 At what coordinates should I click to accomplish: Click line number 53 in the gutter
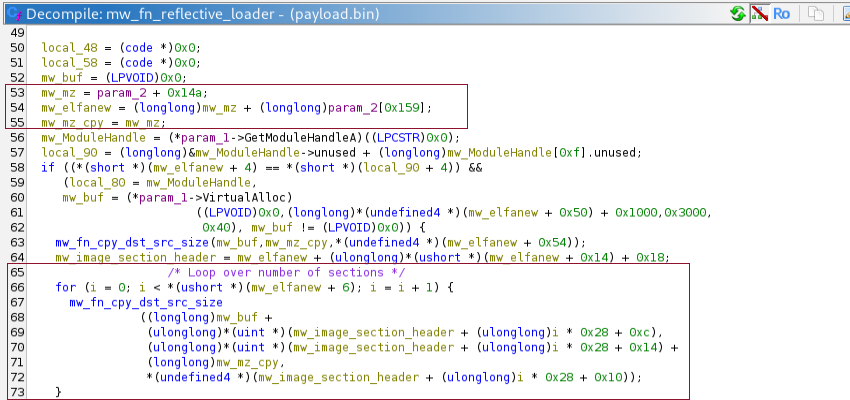point(17,93)
